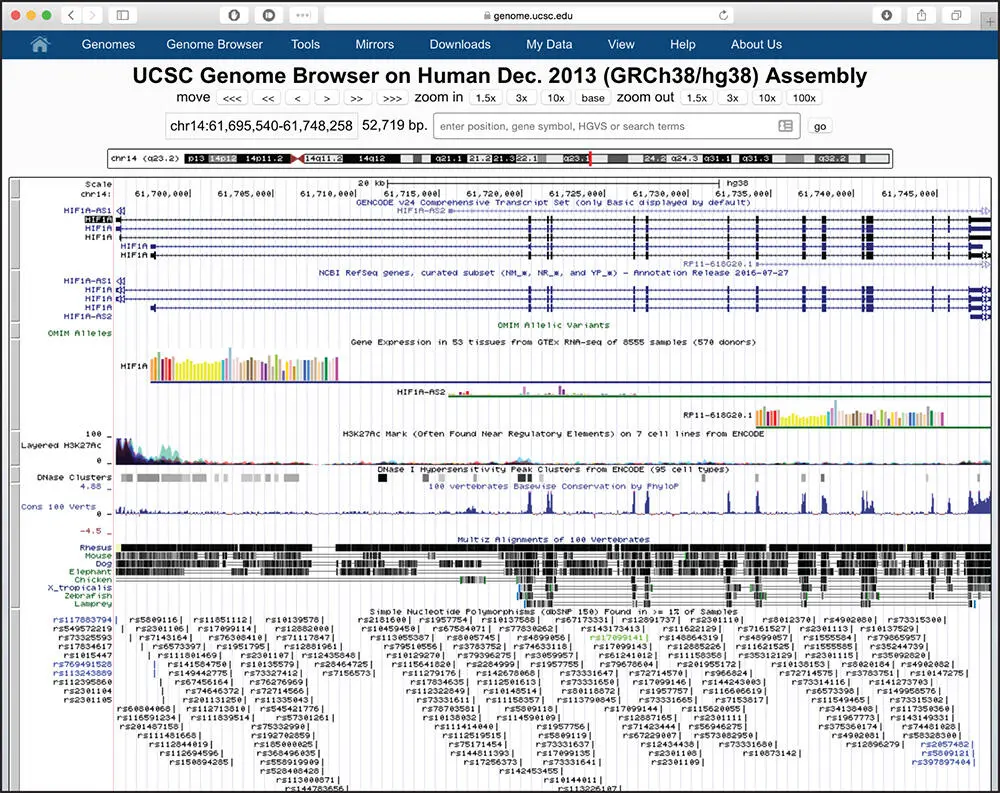Go to UCSC home via house icon
This screenshot has height=793, width=1000.
(x=40, y=44)
